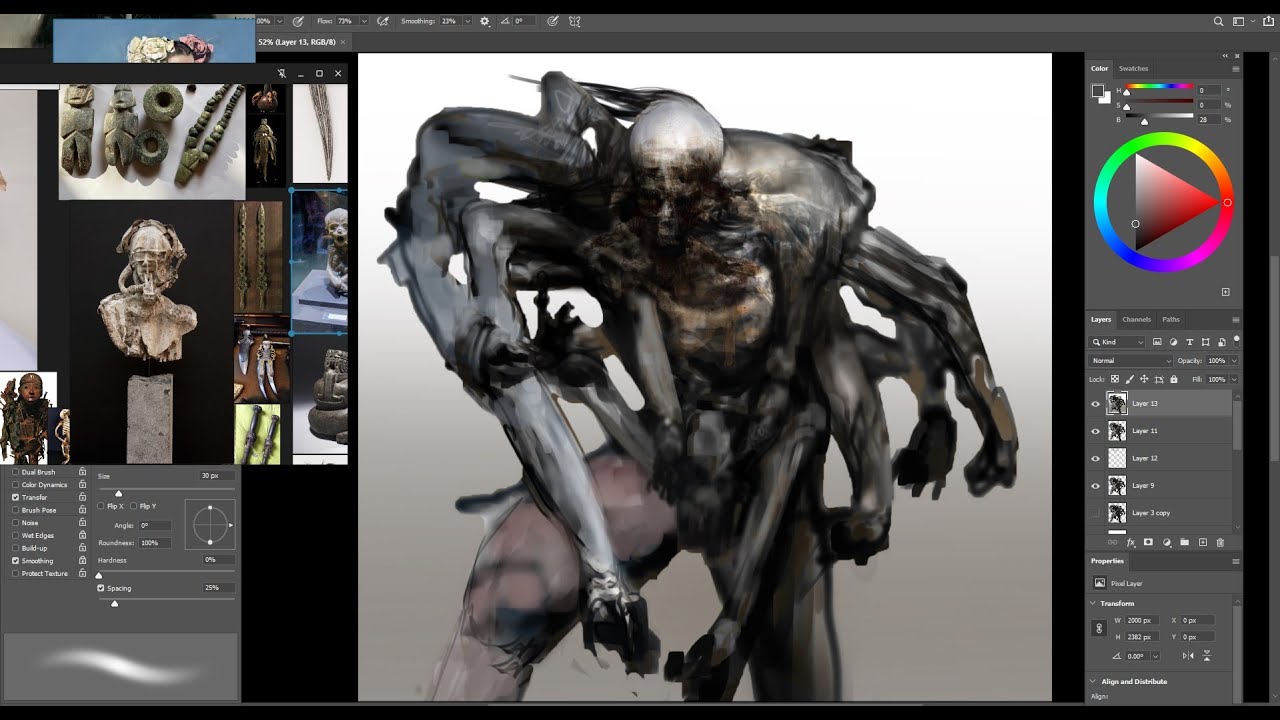Flip horizontal icon in Transform properties
Viewport: 1280px width, 720px height.
1188,656
